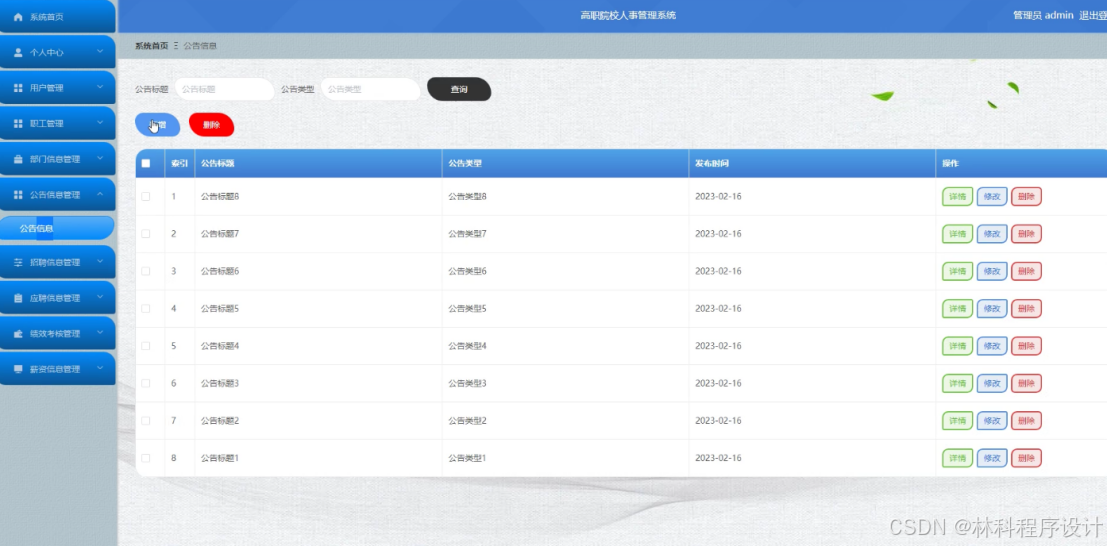Expand the 个人中心 menu chevron
The image size is (1107, 547).
tap(100, 52)
